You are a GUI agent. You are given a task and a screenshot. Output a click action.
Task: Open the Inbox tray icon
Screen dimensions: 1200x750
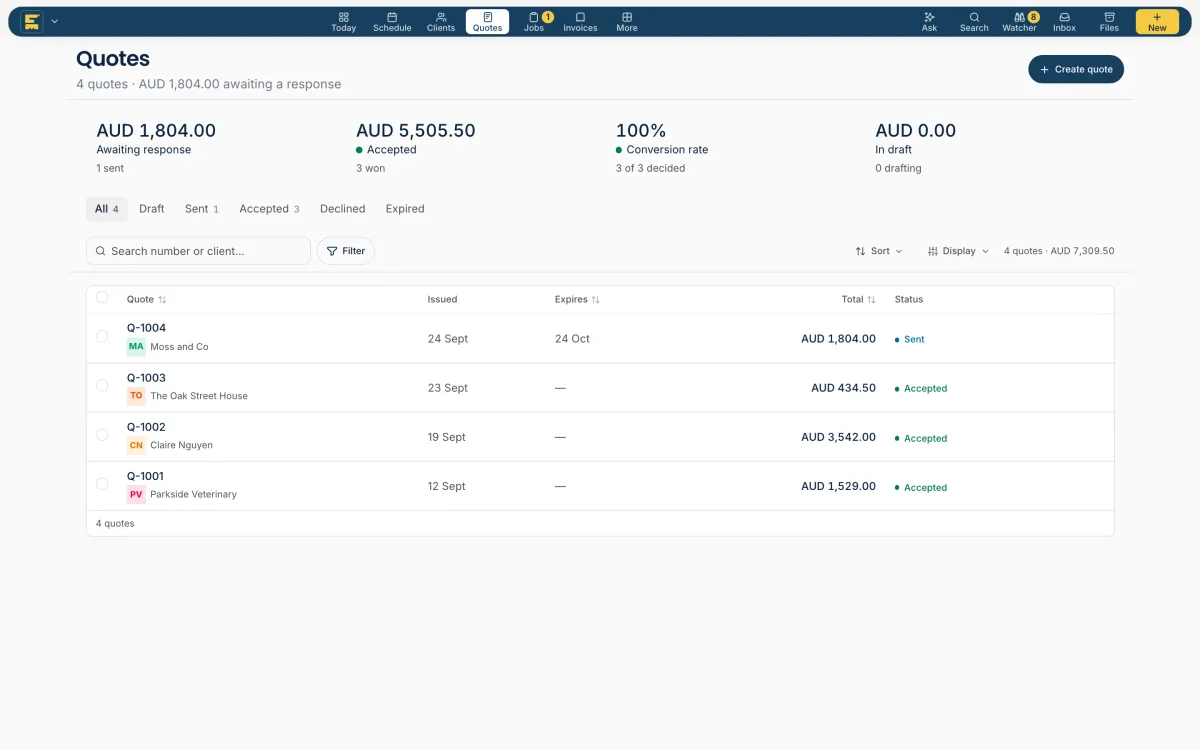[1064, 17]
